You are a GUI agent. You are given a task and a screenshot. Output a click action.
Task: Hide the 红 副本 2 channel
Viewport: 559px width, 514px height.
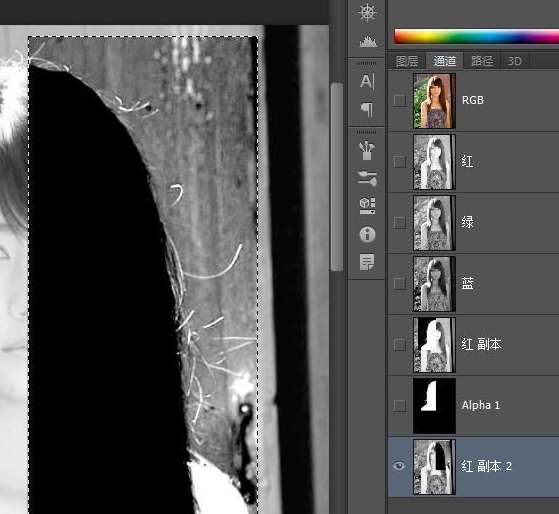[399, 466]
